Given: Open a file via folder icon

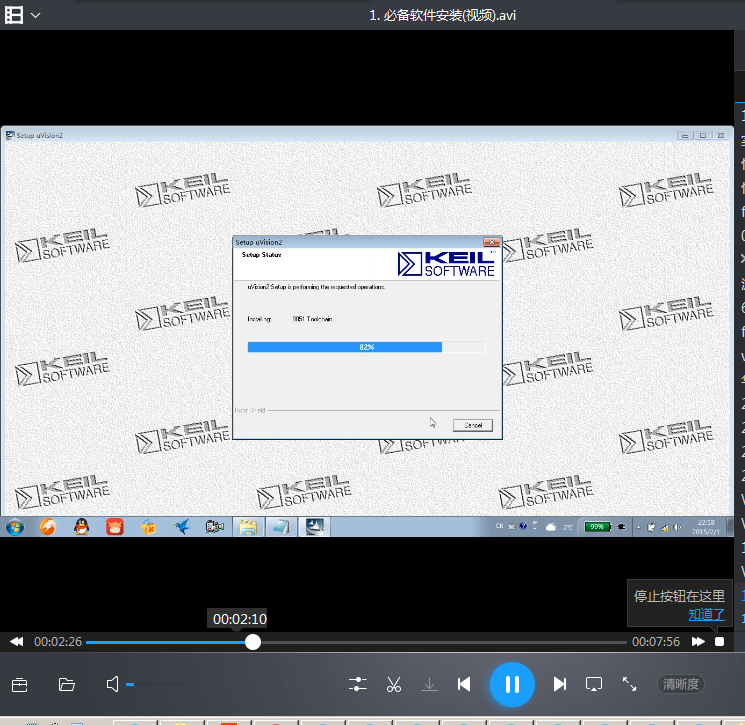Looking at the screenshot, I should point(67,685).
